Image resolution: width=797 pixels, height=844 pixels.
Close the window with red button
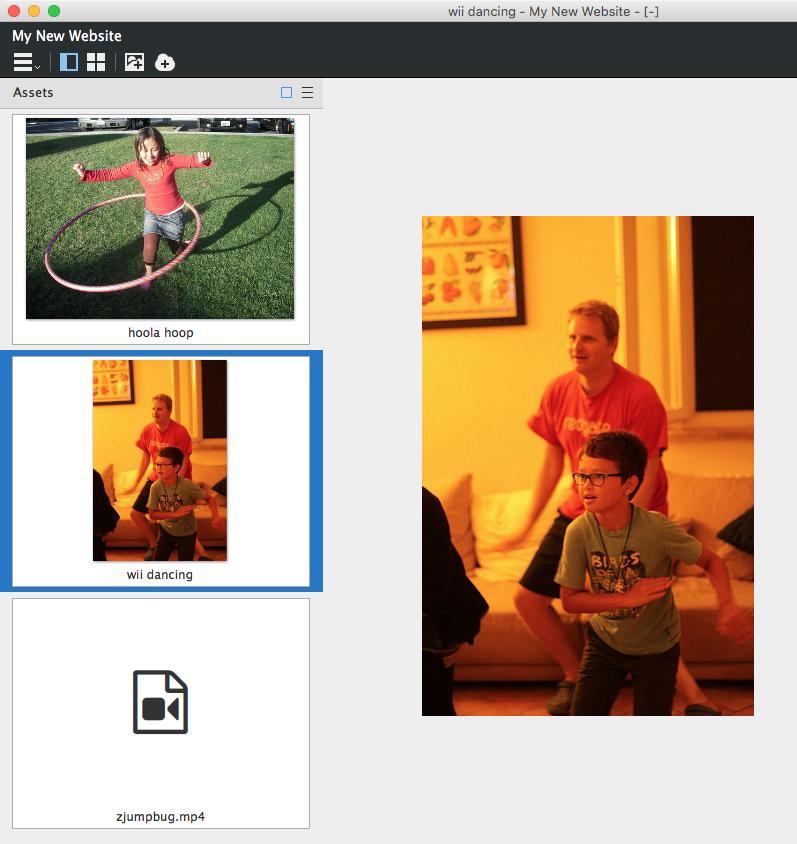[x=14, y=11]
